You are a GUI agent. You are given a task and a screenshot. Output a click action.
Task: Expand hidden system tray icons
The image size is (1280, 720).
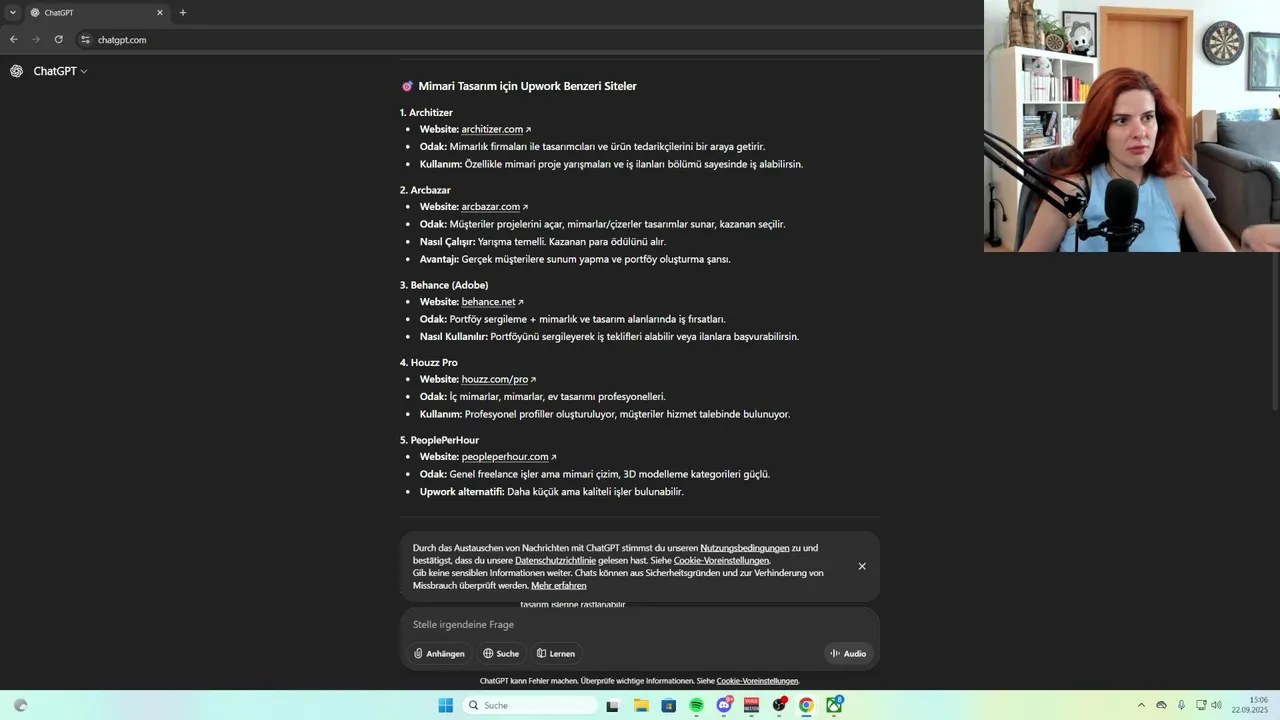(1141, 705)
